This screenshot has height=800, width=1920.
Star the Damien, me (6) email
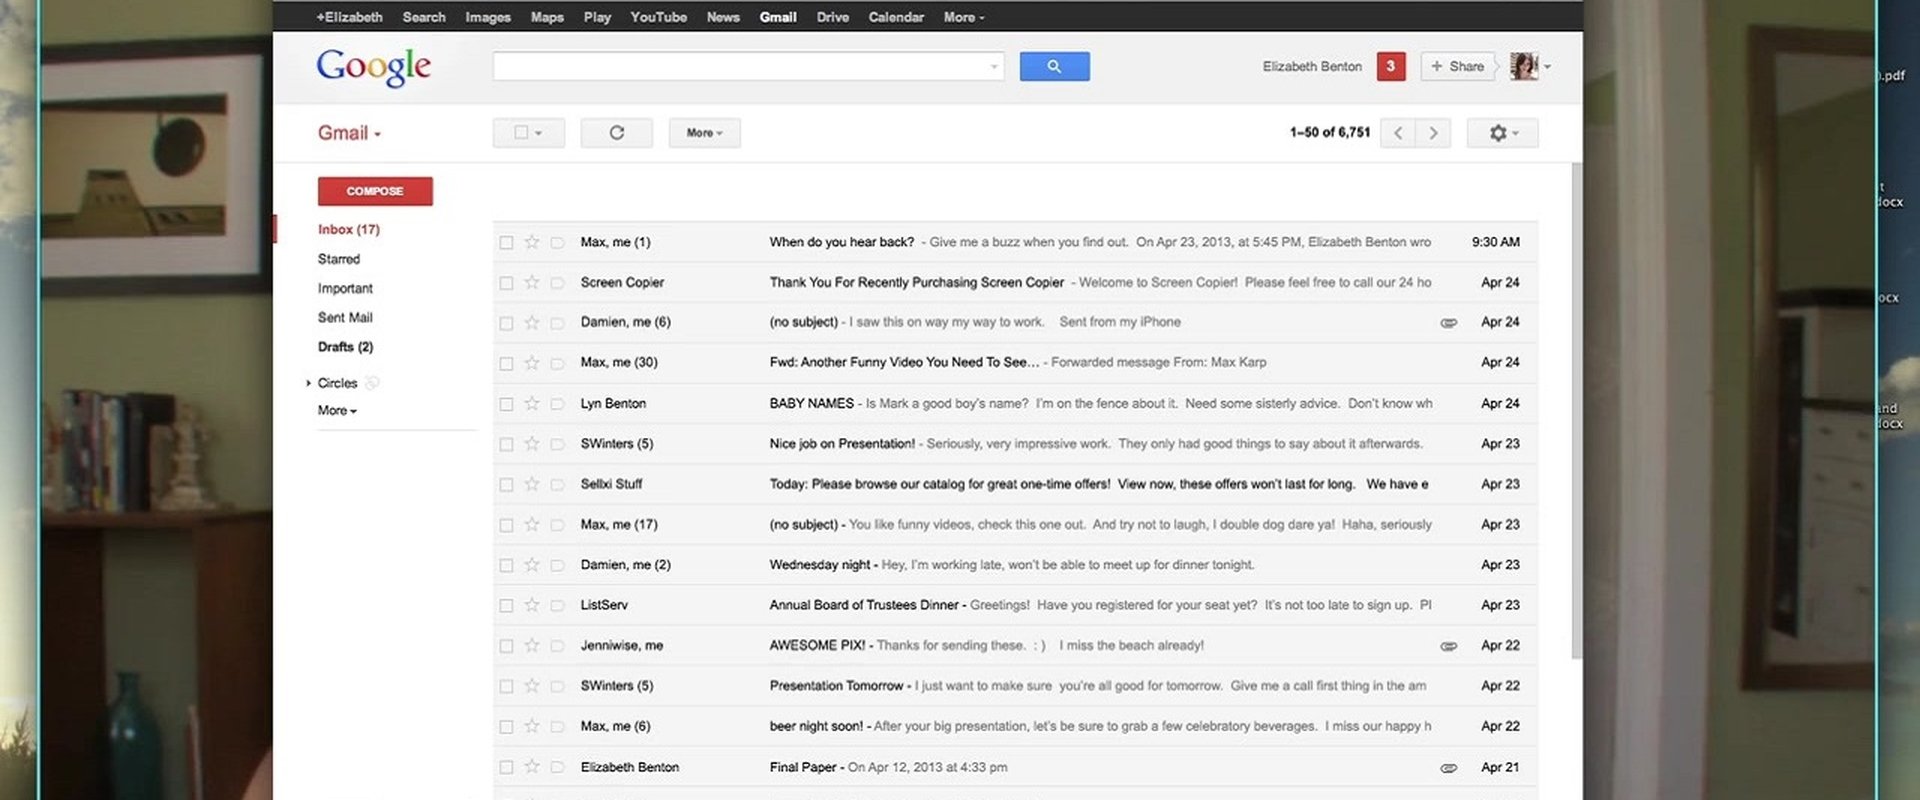(x=532, y=322)
